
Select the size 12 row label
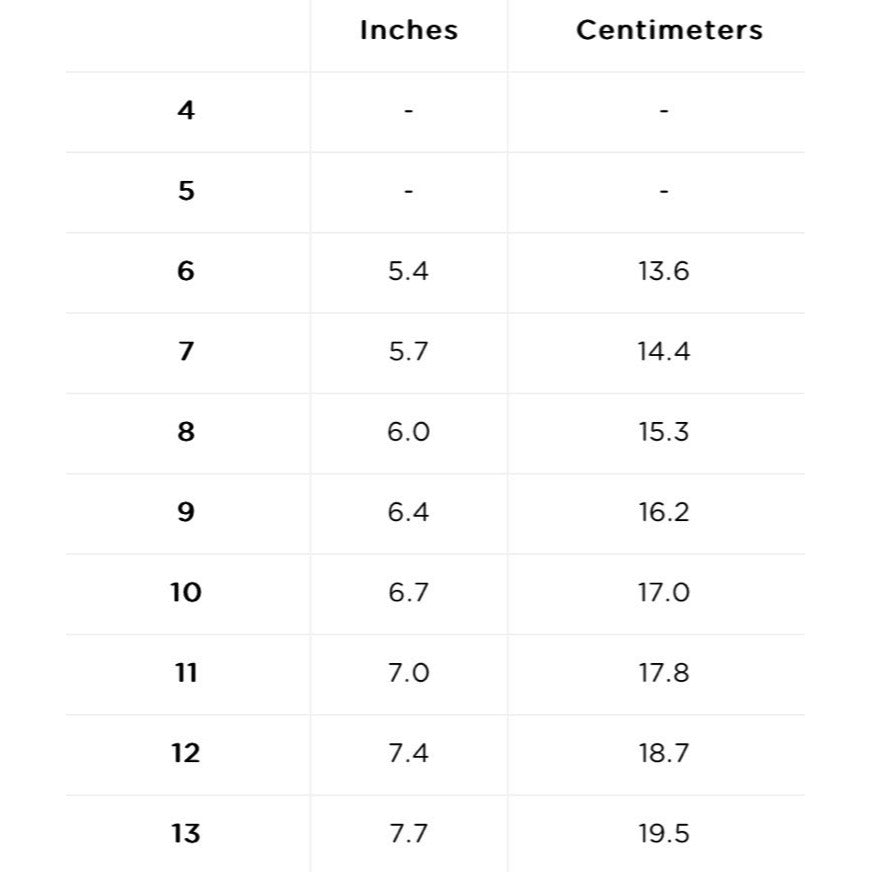tap(186, 753)
